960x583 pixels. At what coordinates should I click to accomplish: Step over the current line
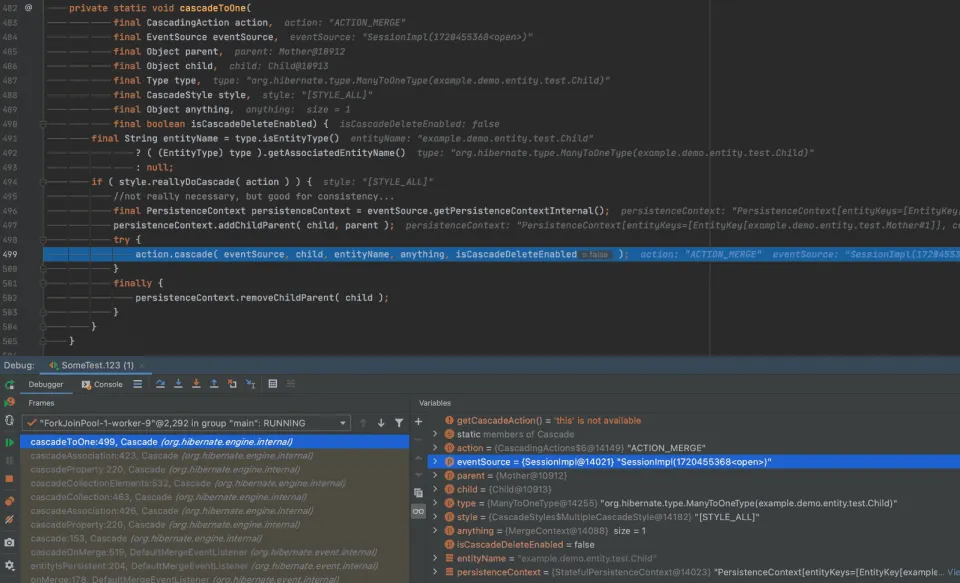[x=160, y=384]
